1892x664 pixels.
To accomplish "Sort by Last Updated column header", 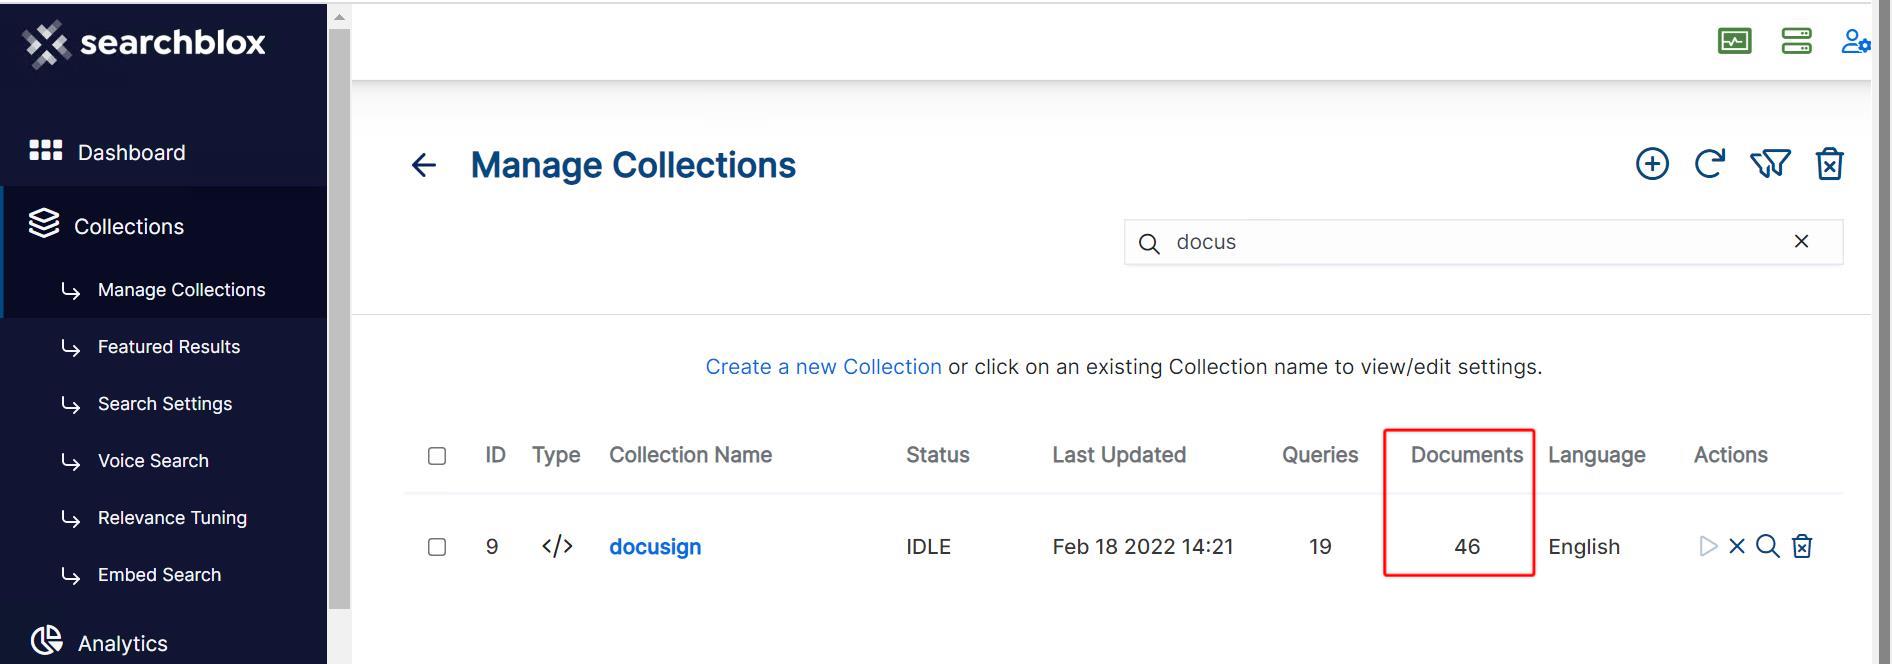I will click(1119, 455).
